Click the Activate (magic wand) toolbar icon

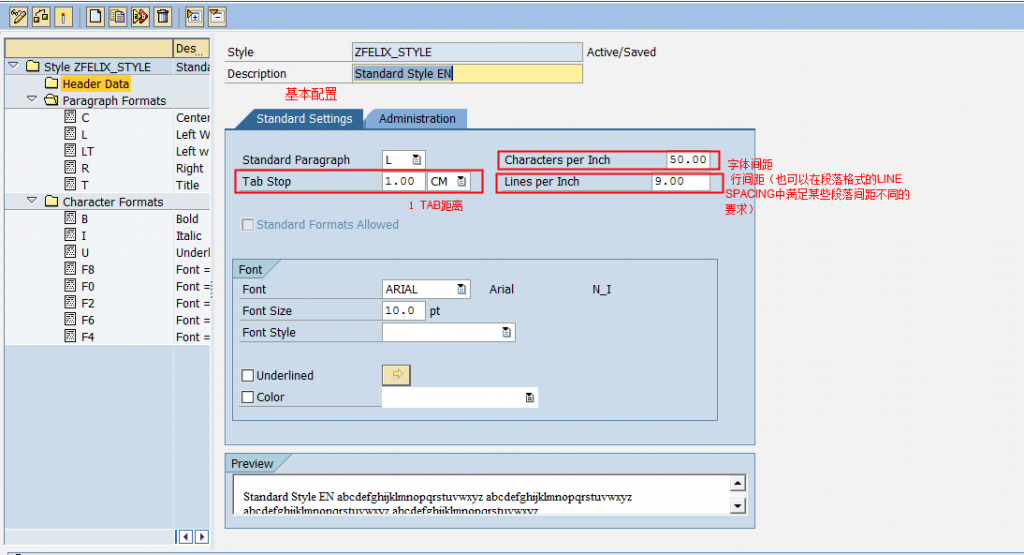(x=63, y=16)
